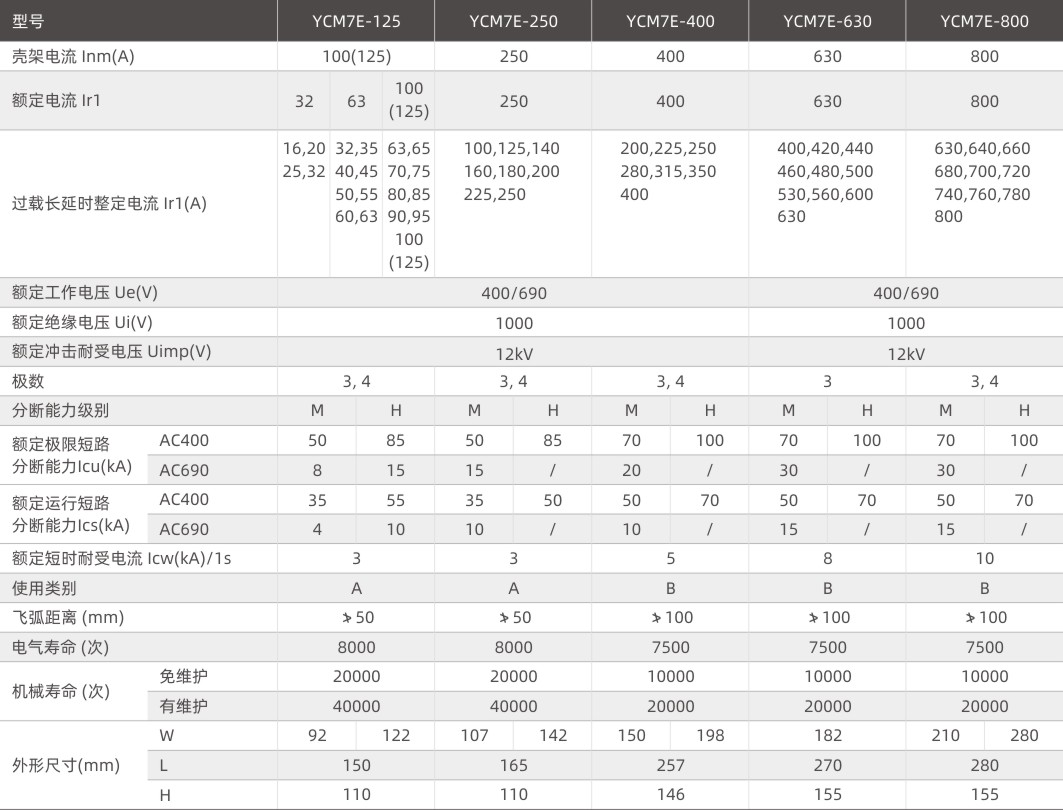Select the 额定短时耐受电流 Icw(kA)/1s label
The width and height of the screenshot is (1063, 810).
click(121, 559)
